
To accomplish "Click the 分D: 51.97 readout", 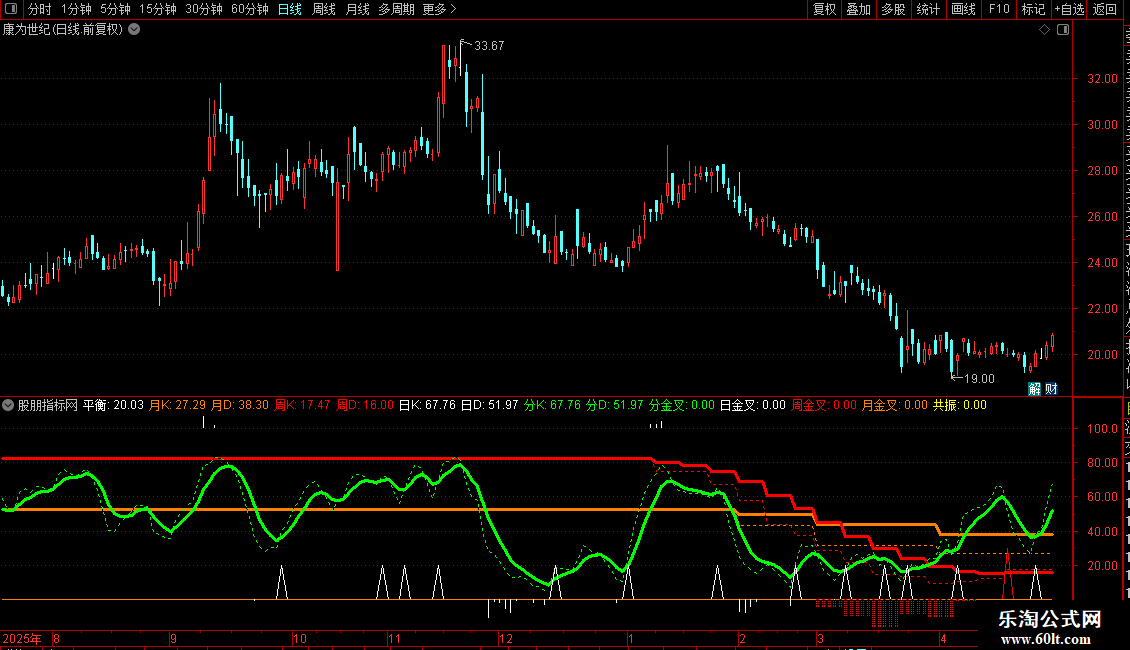I will click(615, 405).
